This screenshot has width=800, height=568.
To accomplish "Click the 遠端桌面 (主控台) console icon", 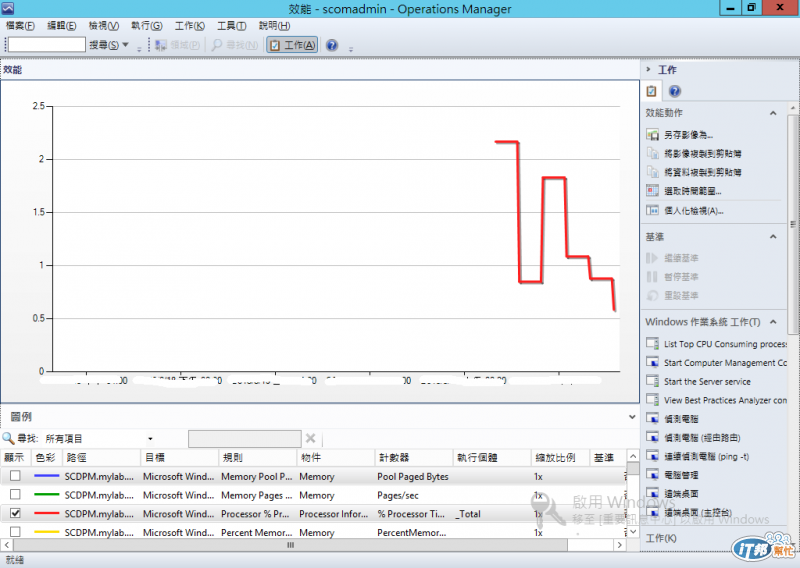I will point(652,512).
